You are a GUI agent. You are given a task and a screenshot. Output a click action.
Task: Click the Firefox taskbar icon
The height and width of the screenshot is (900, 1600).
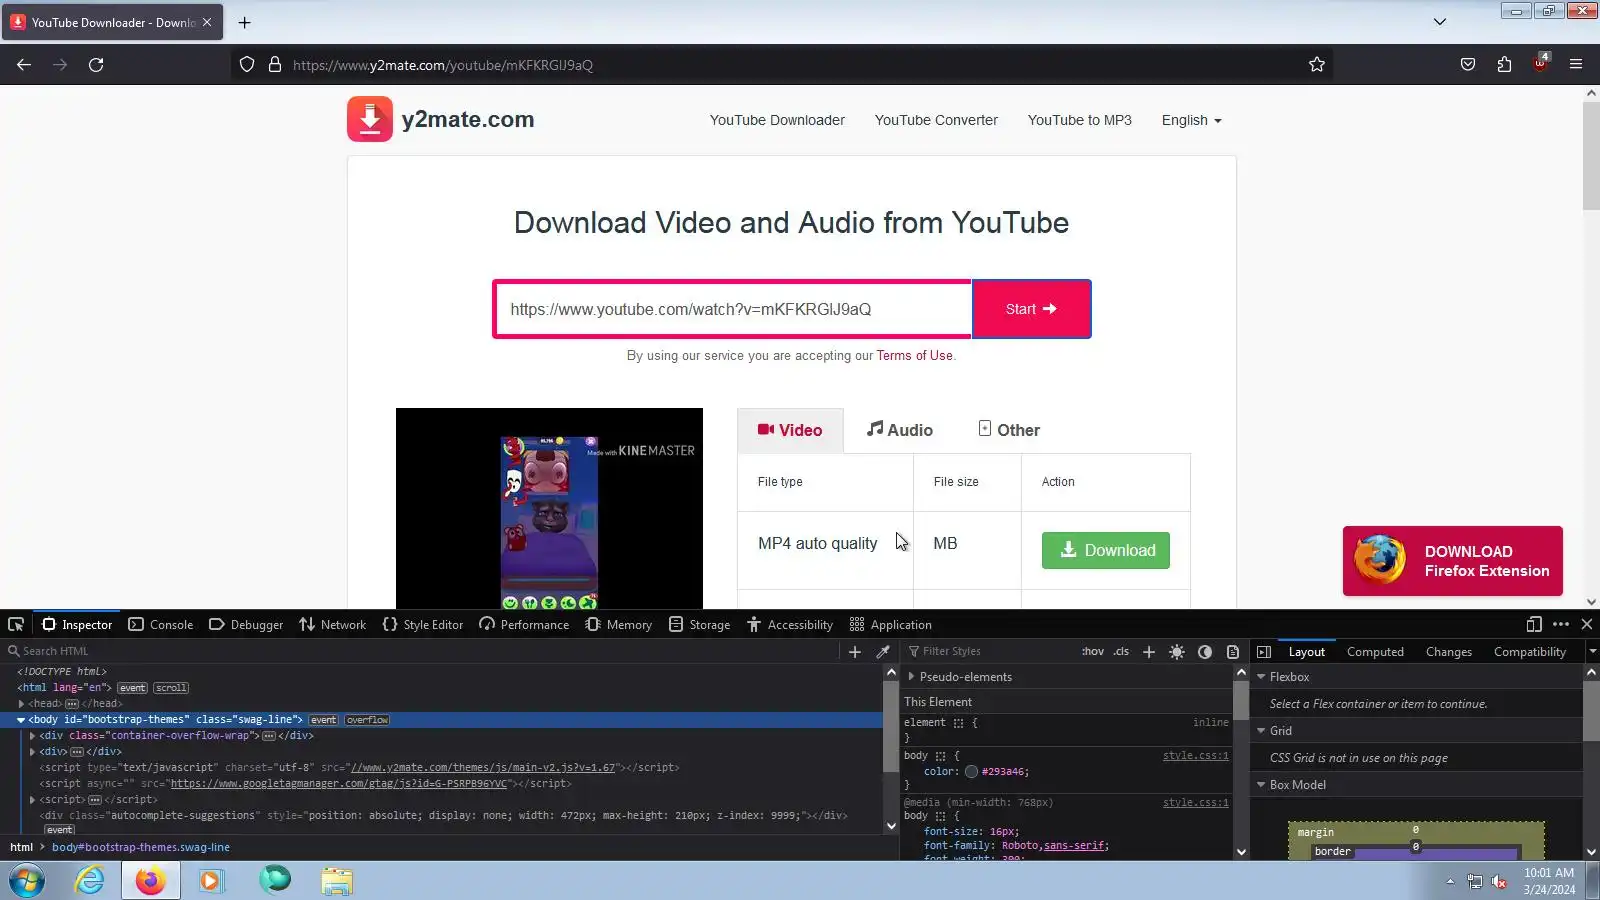click(151, 881)
